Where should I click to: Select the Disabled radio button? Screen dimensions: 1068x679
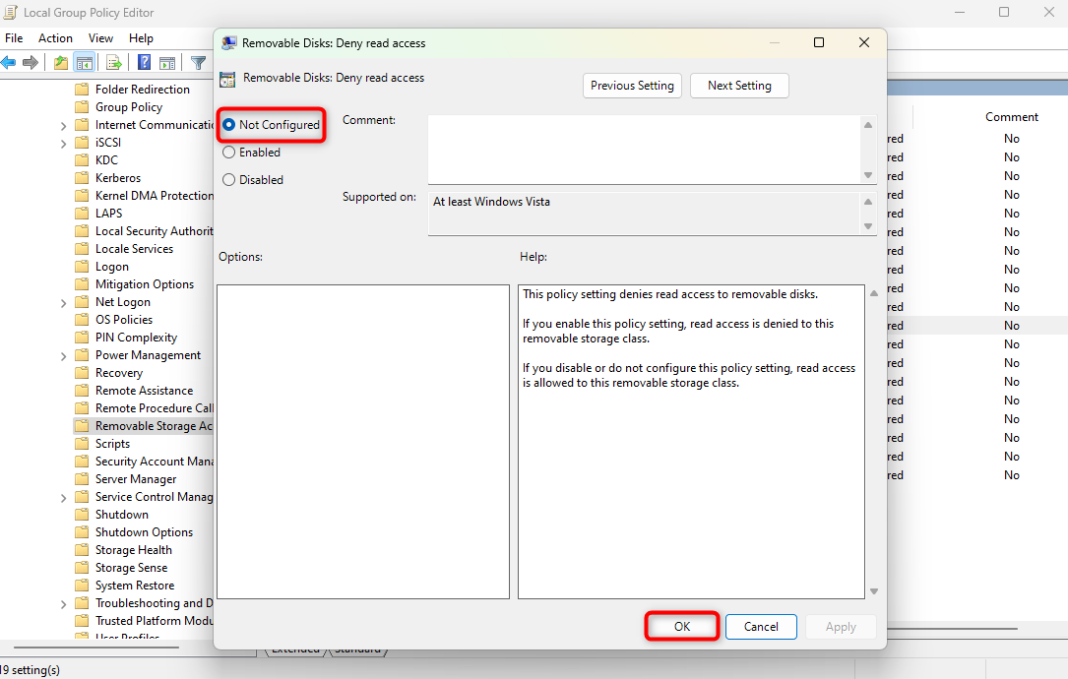(230, 179)
